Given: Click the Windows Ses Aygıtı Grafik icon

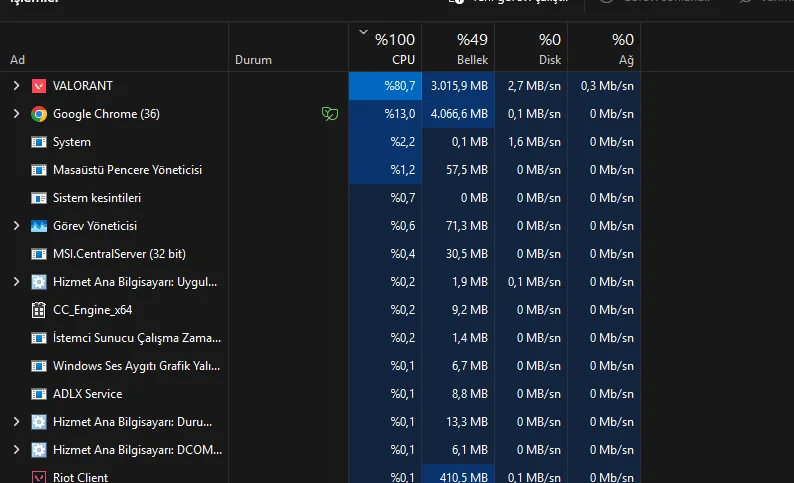Looking at the screenshot, I should (39, 366).
